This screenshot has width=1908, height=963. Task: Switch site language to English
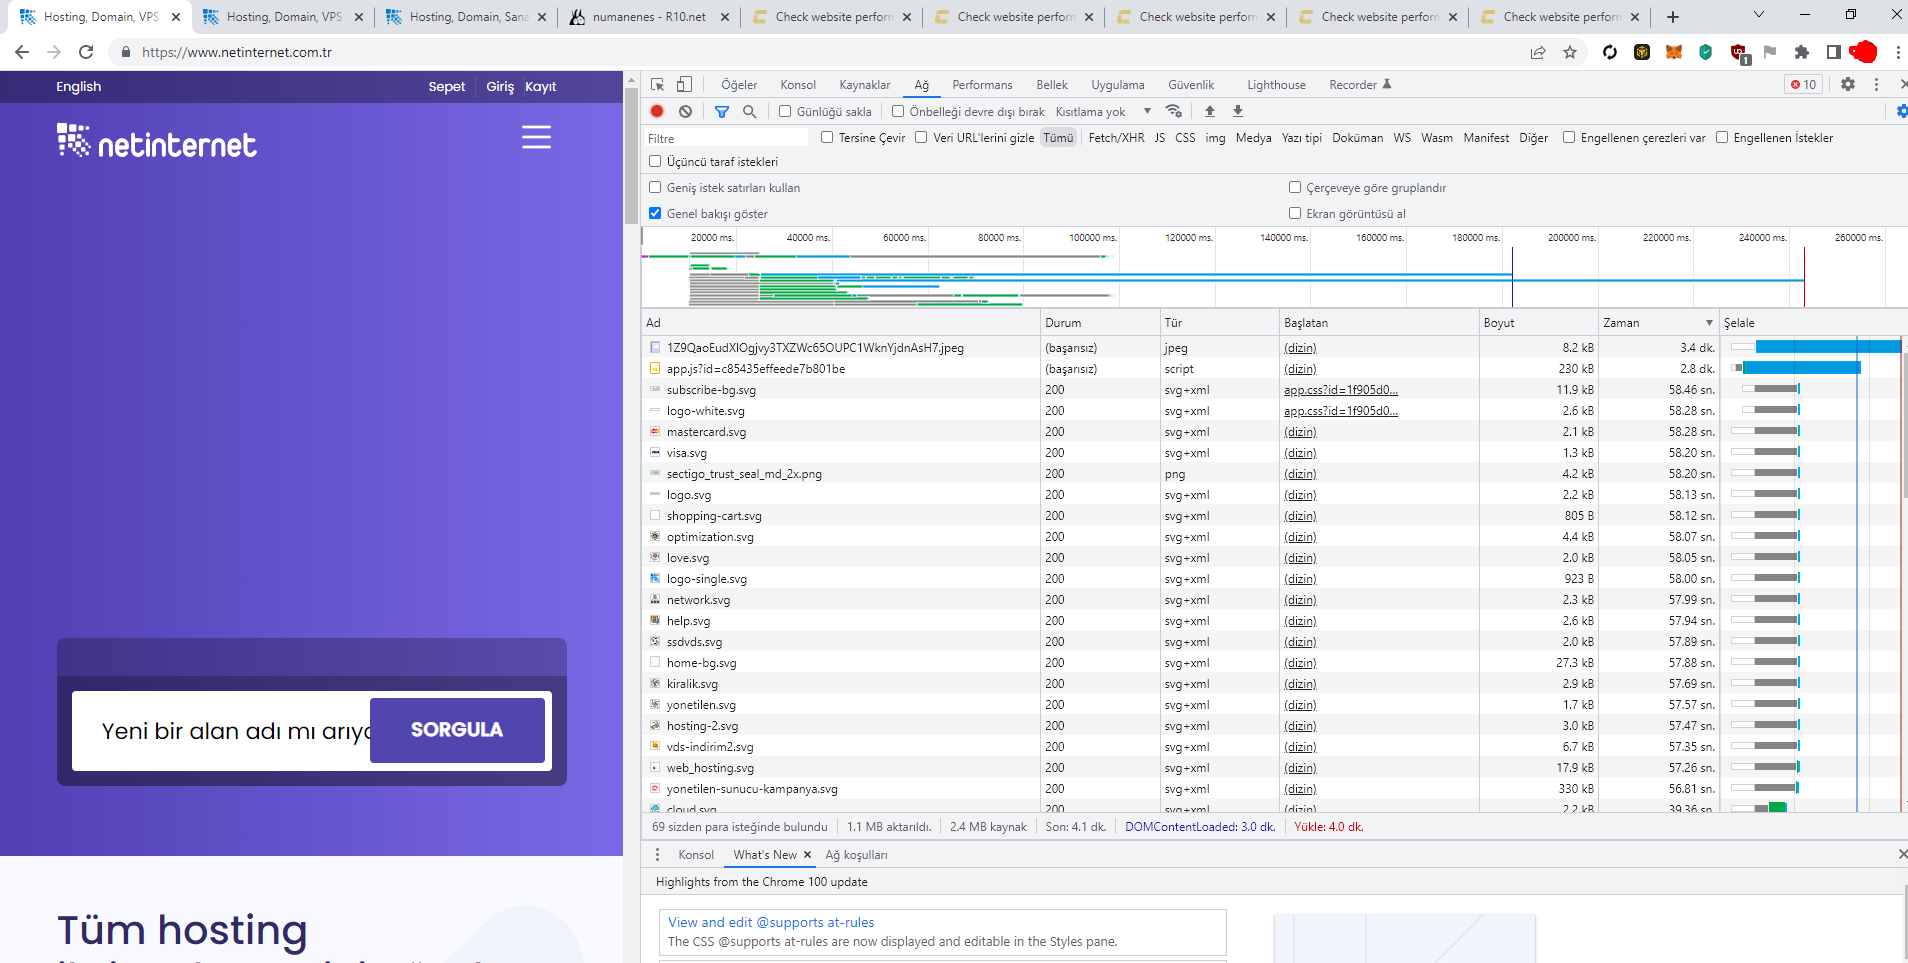[x=79, y=87]
